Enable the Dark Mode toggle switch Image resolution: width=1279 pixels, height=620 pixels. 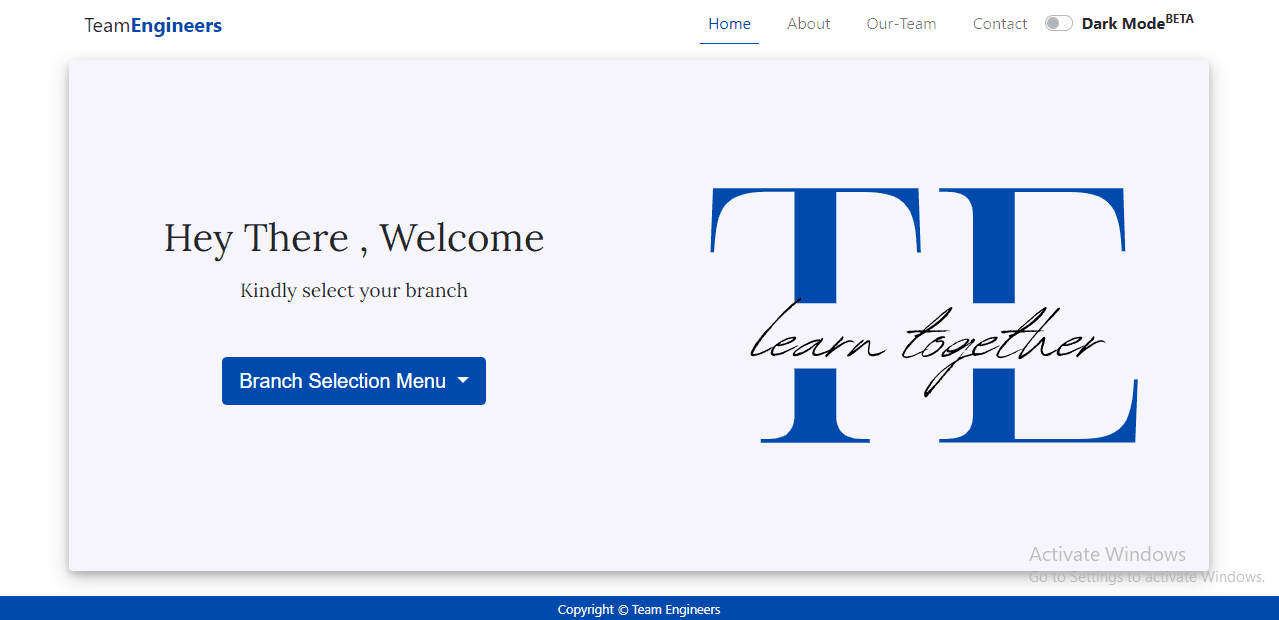[1058, 23]
